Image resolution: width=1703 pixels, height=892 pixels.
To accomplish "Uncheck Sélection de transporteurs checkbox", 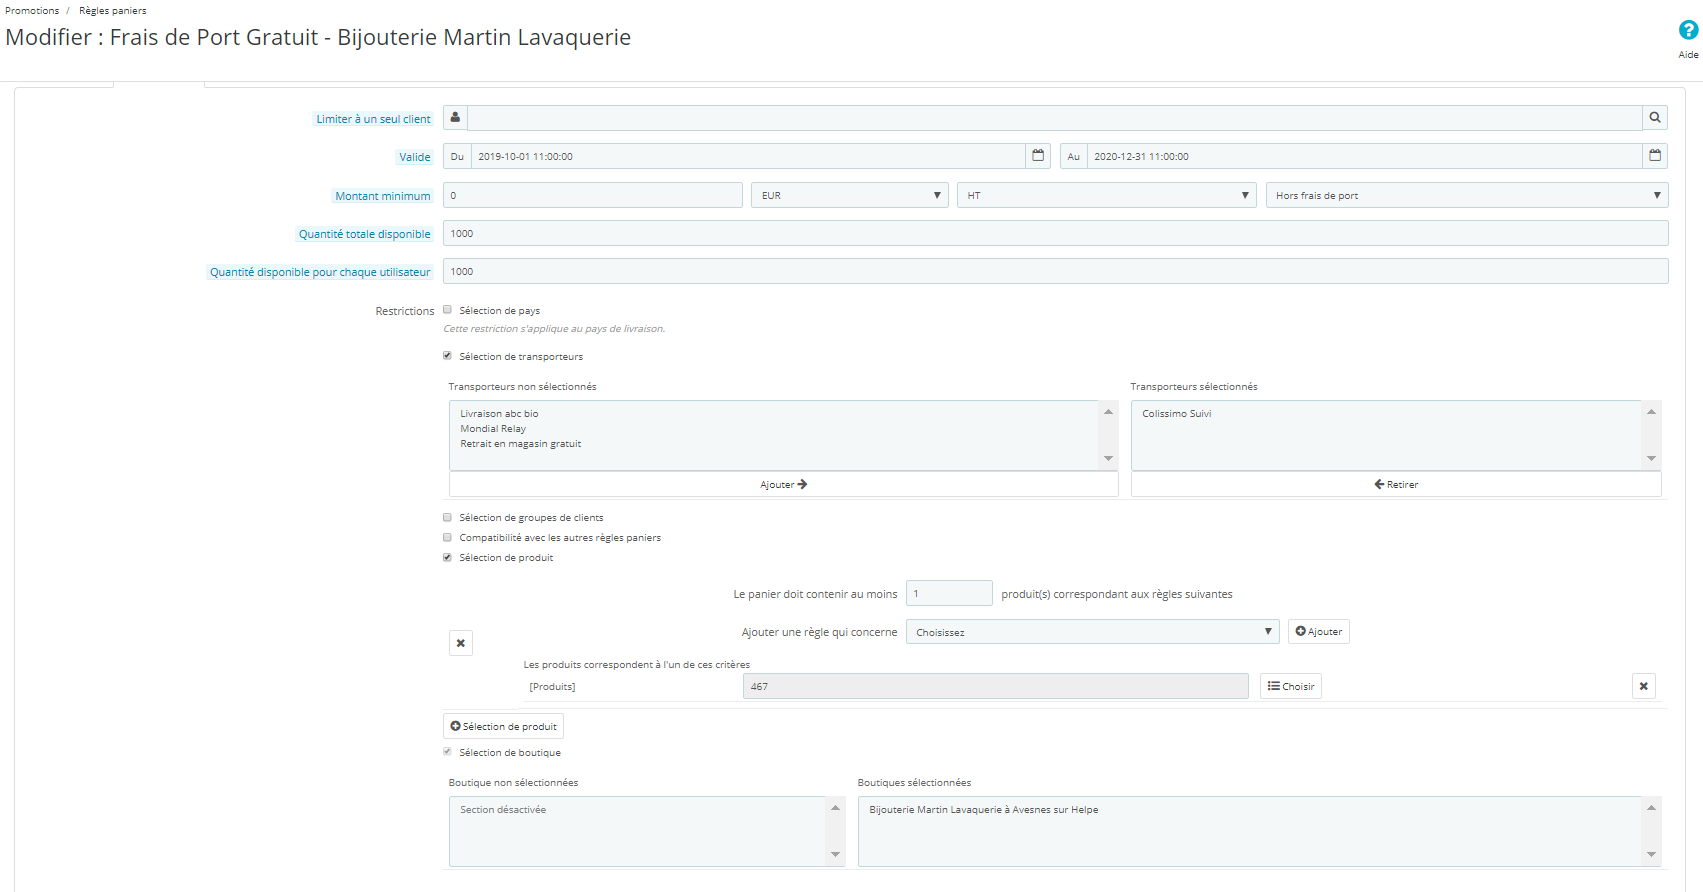I will [x=447, y=356].
